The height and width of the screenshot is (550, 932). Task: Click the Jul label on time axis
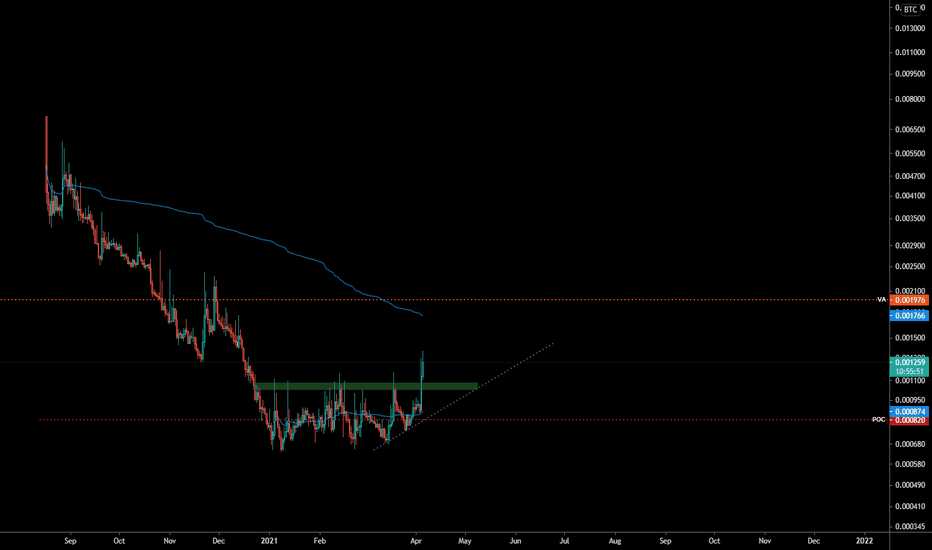564,541
